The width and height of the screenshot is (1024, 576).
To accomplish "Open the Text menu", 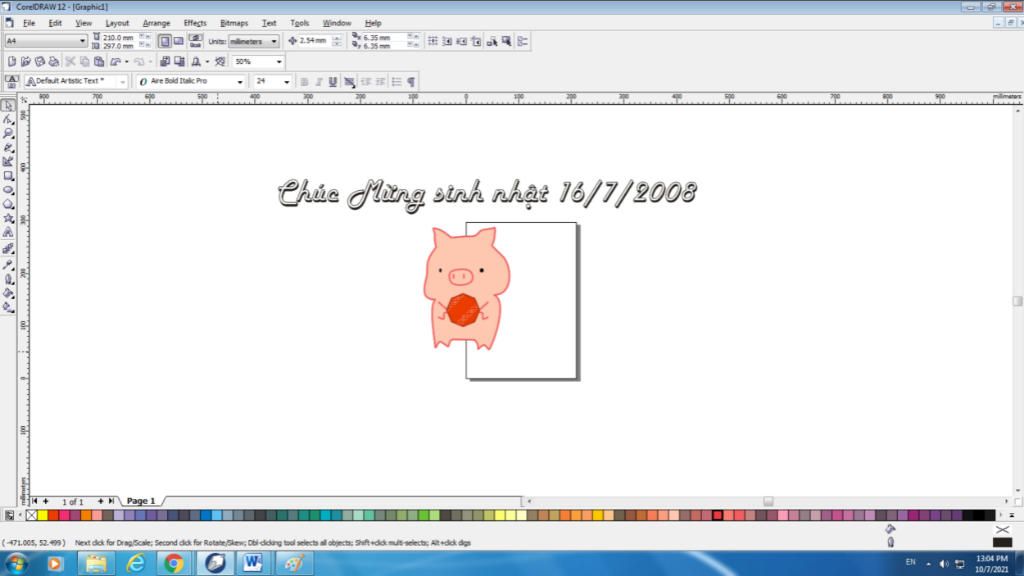I will click(269, 23).
